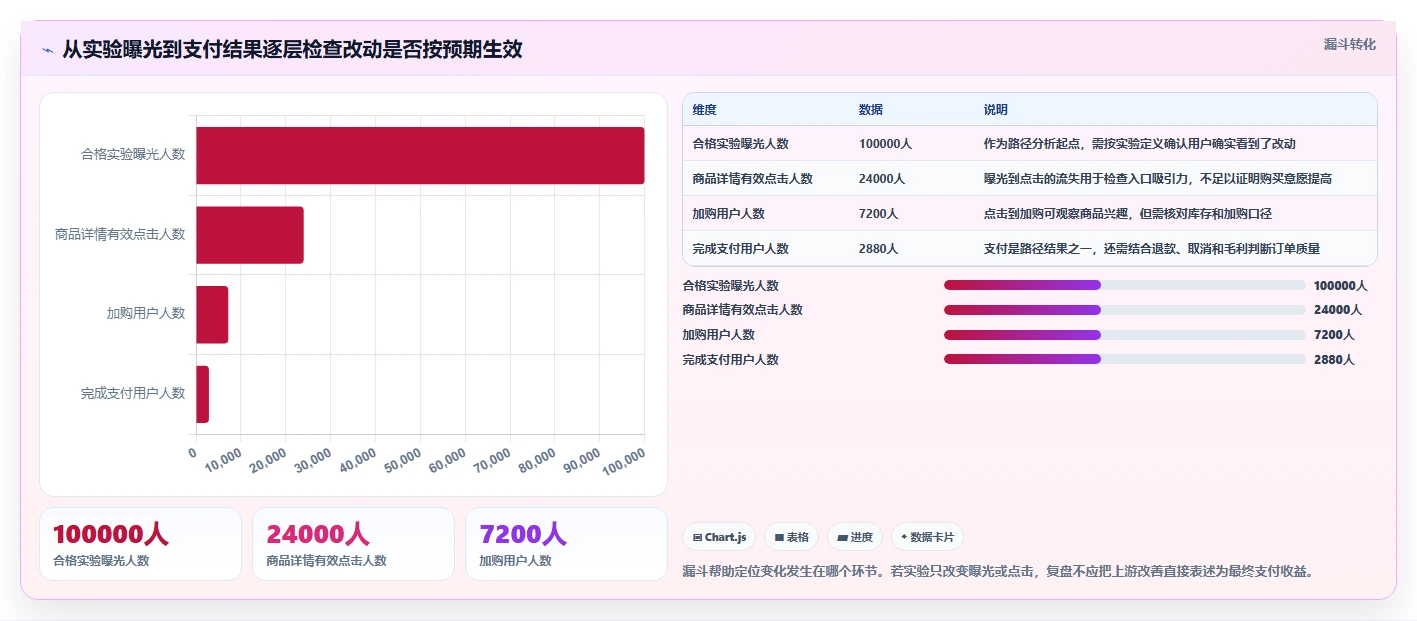Click the 加购用户人数 bar in the chart
This screenshot has width=1417, height=621.
coord(212,315)
